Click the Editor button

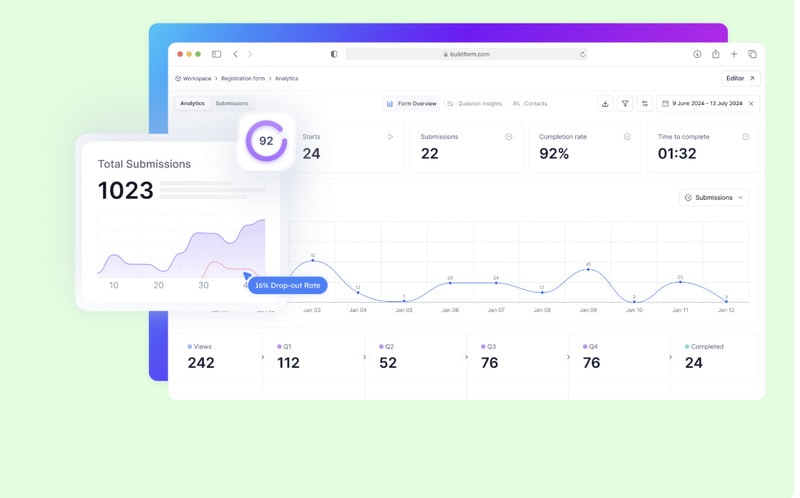(740, 78)
